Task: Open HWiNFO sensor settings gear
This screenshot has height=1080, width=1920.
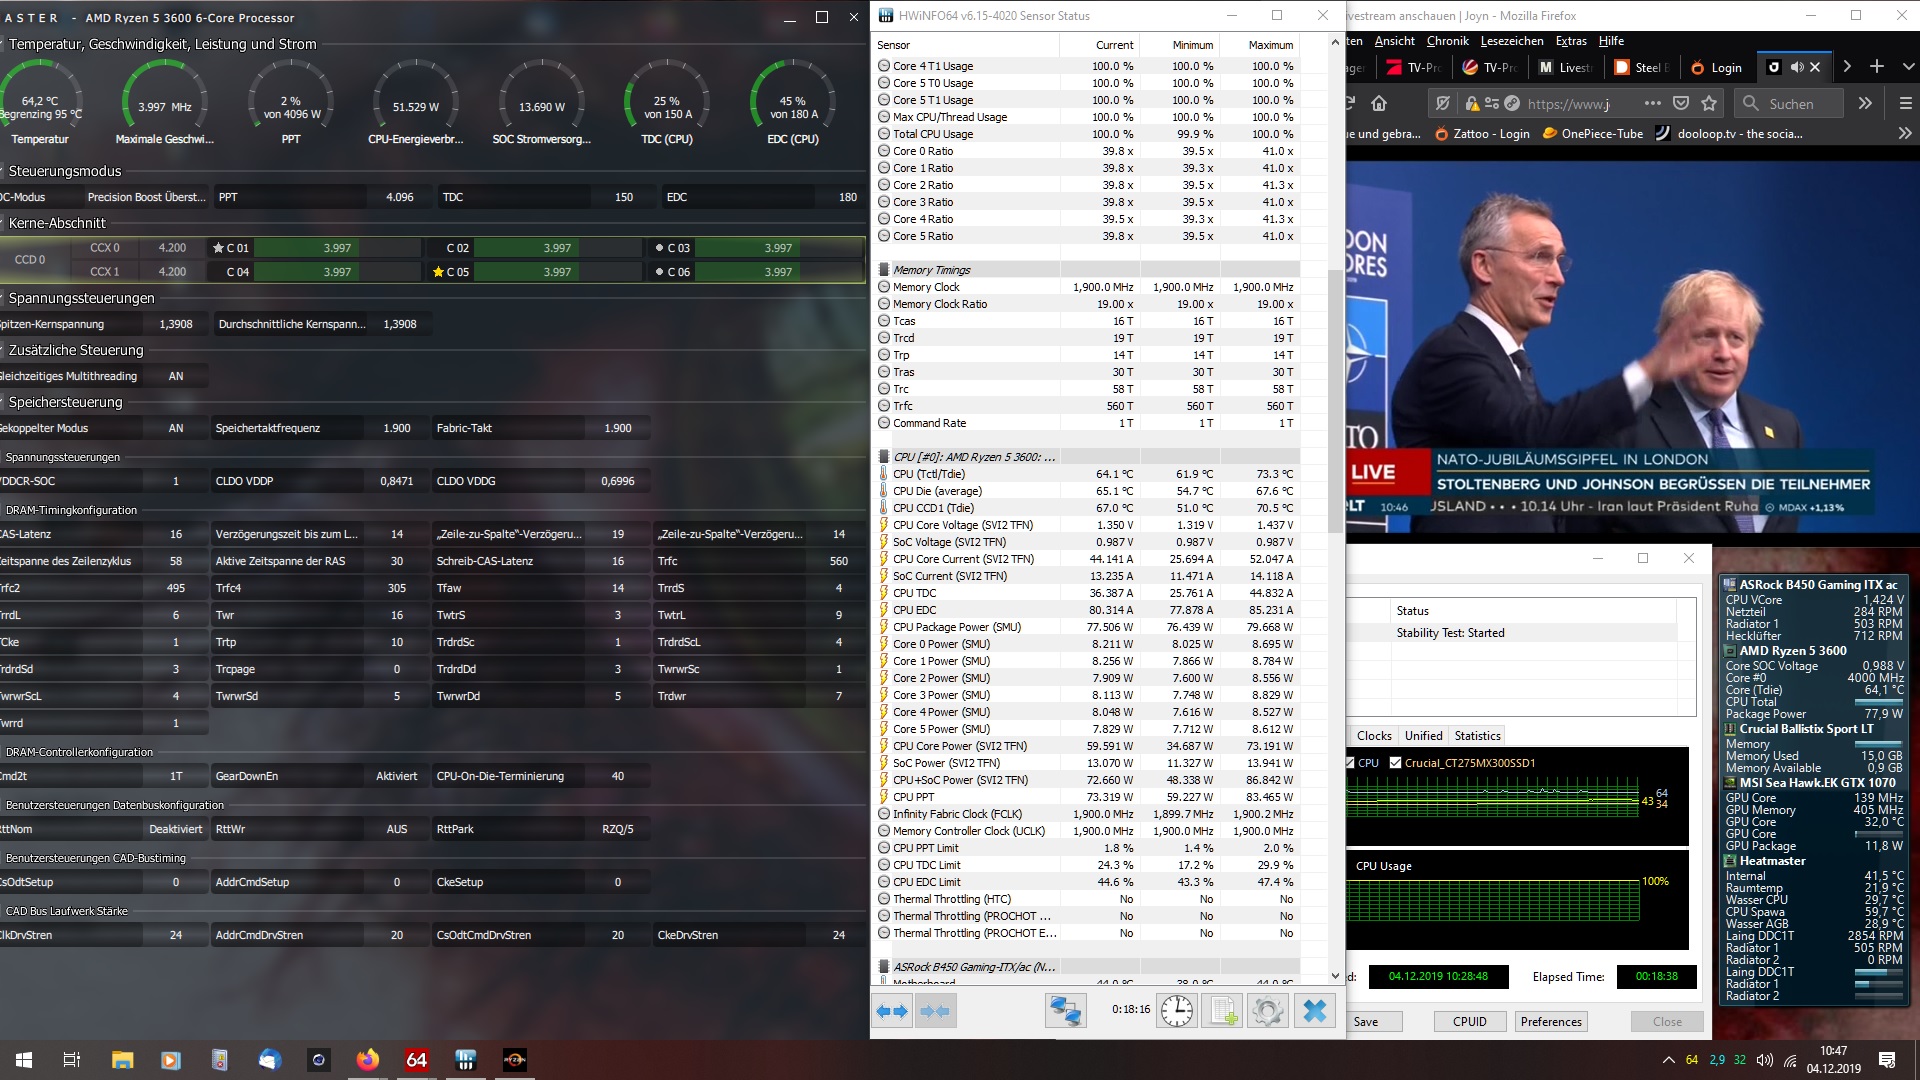Action: click(x=1267, y=1011)
